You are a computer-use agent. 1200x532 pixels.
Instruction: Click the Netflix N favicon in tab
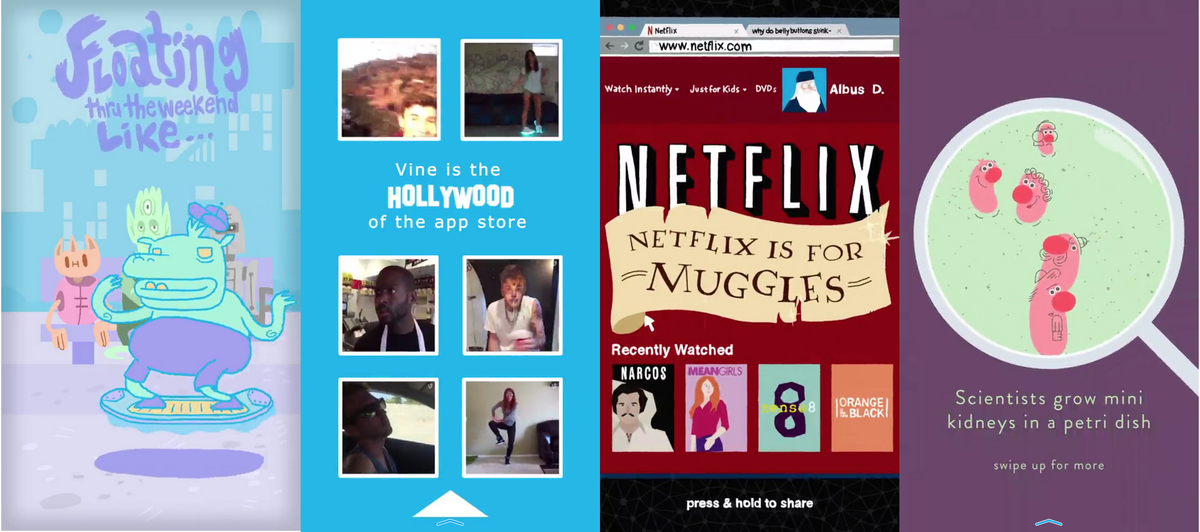click(651, 30)
